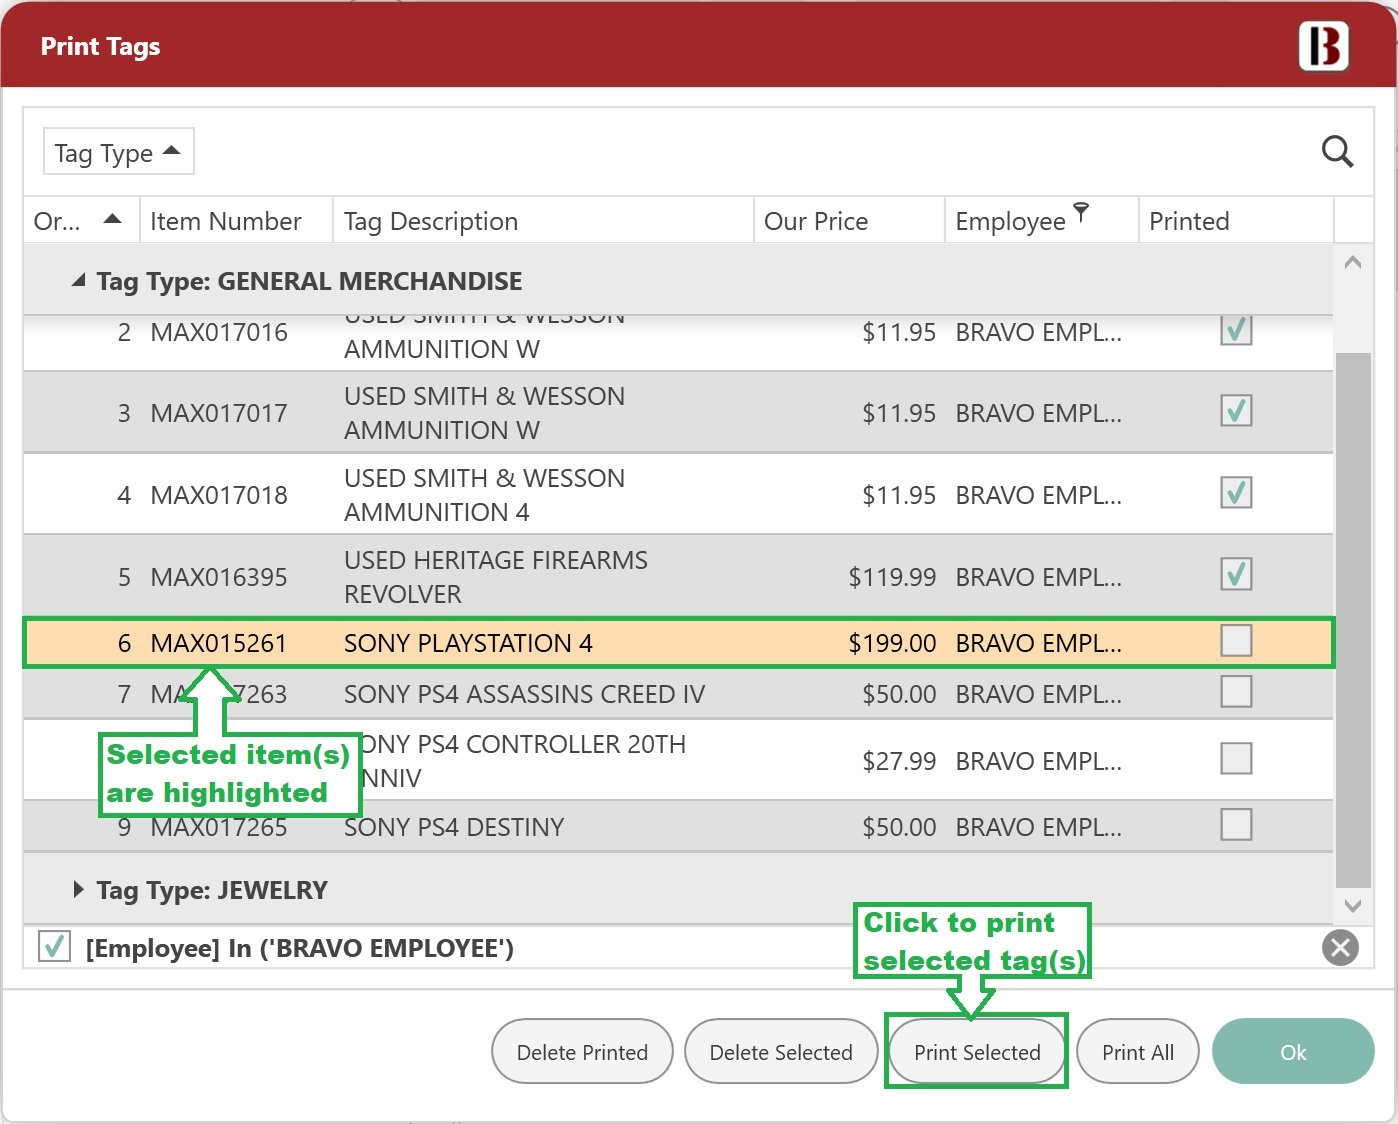
Task: Click the $119.99 price cell
Action: [892, 577]
